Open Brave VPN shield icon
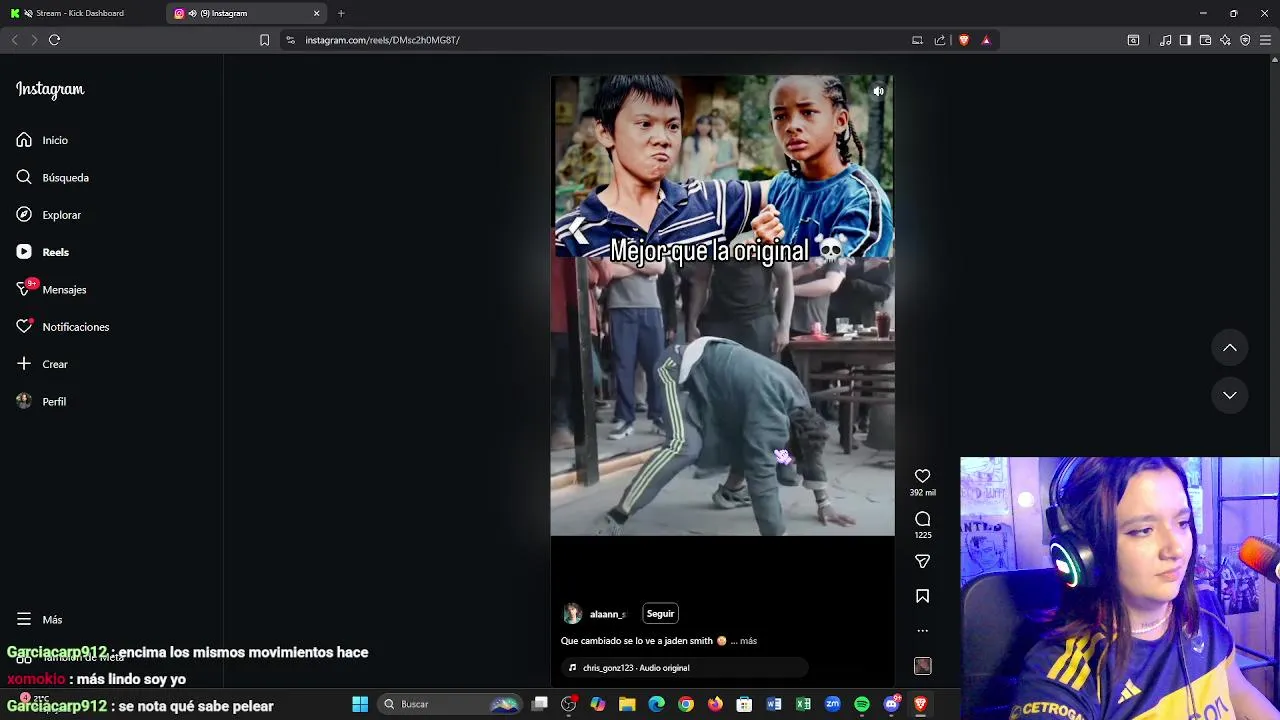 [x=1245, y=40]
